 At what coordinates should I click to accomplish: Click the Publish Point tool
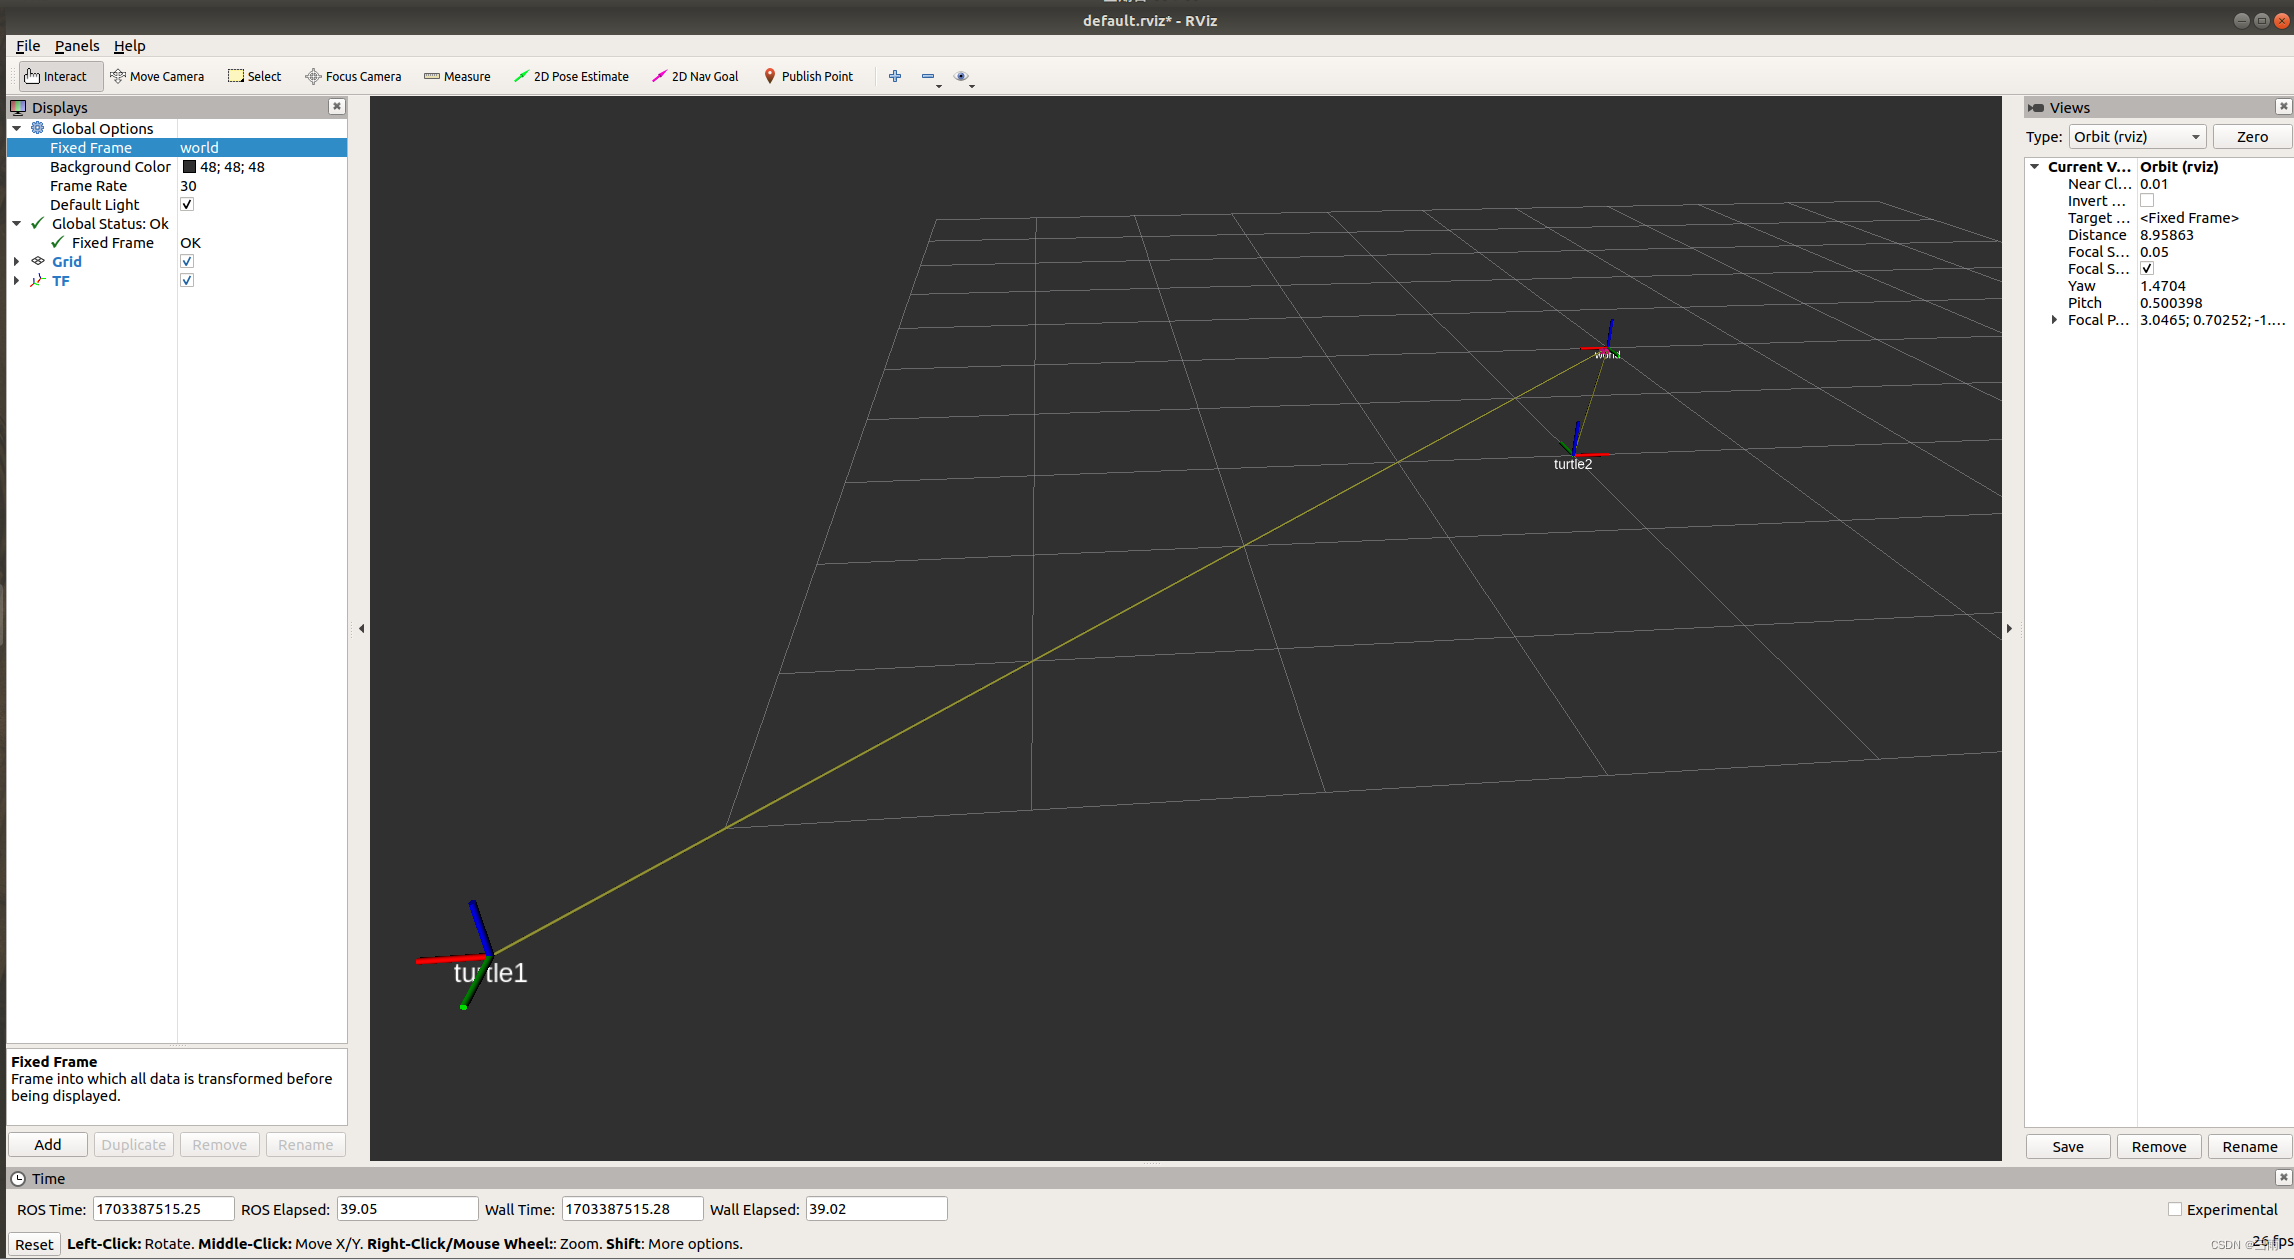pos(808,74)
